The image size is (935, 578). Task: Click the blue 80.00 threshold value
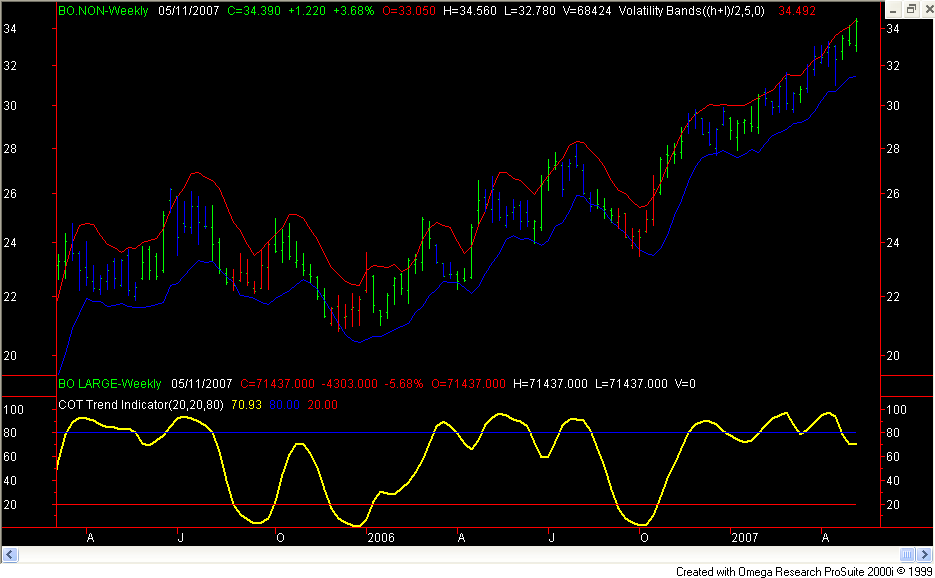pos(284,404)
